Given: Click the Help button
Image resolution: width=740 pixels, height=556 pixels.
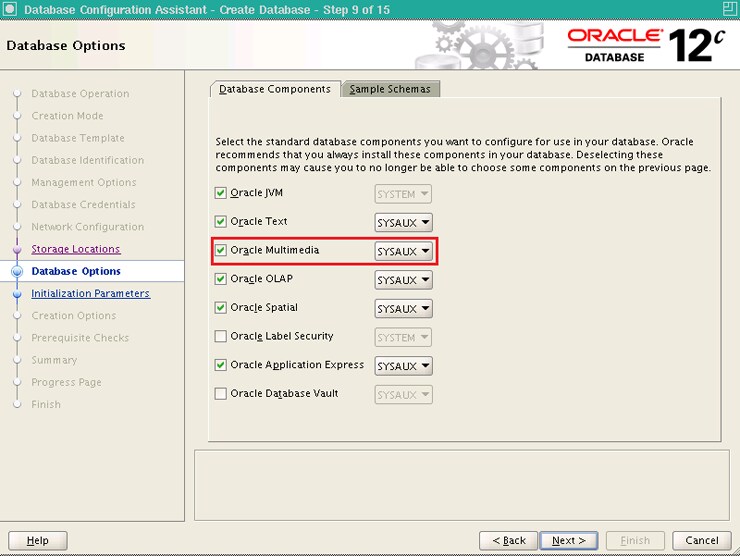Looking at the screenshot, I should pos(38,540).
